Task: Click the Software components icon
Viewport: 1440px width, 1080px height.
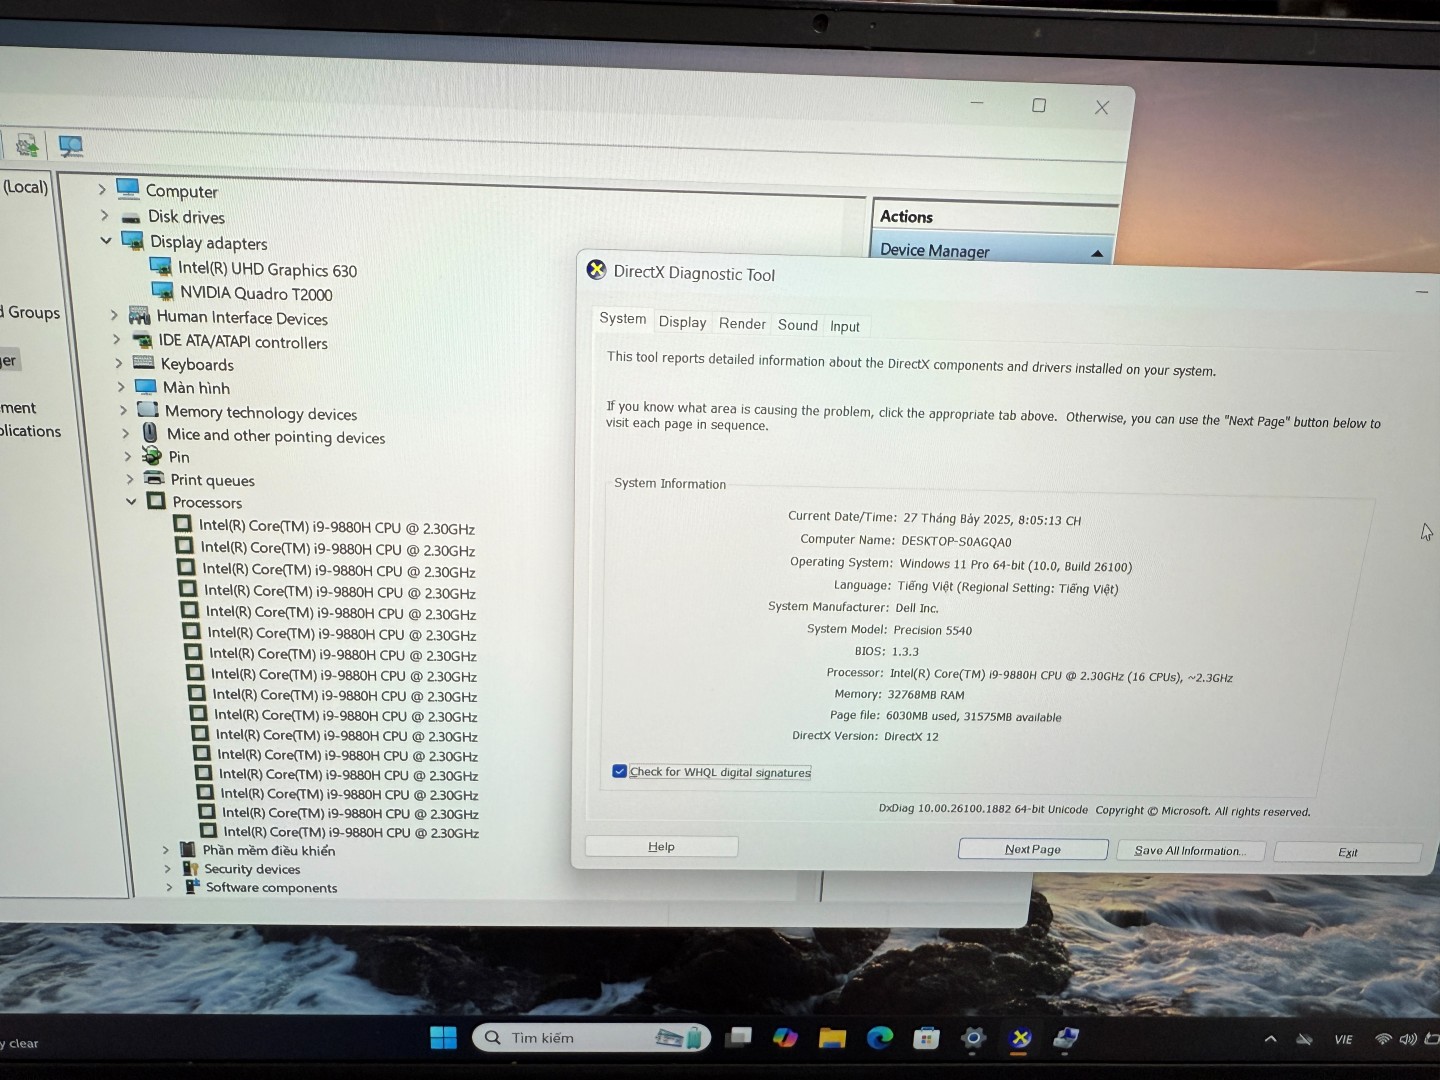Action: pyautogui.click(x=192, y=886)
